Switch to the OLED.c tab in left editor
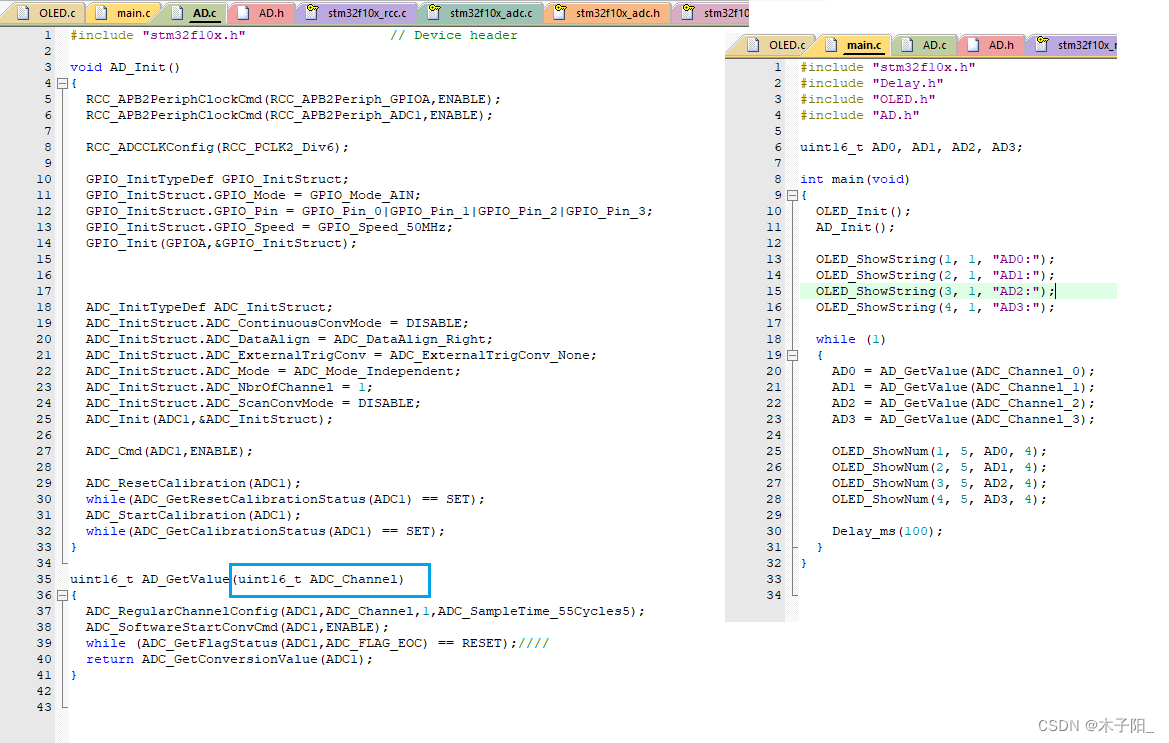Image resolution: width=1169 pixels, height=743 pixels. point(47,13)
